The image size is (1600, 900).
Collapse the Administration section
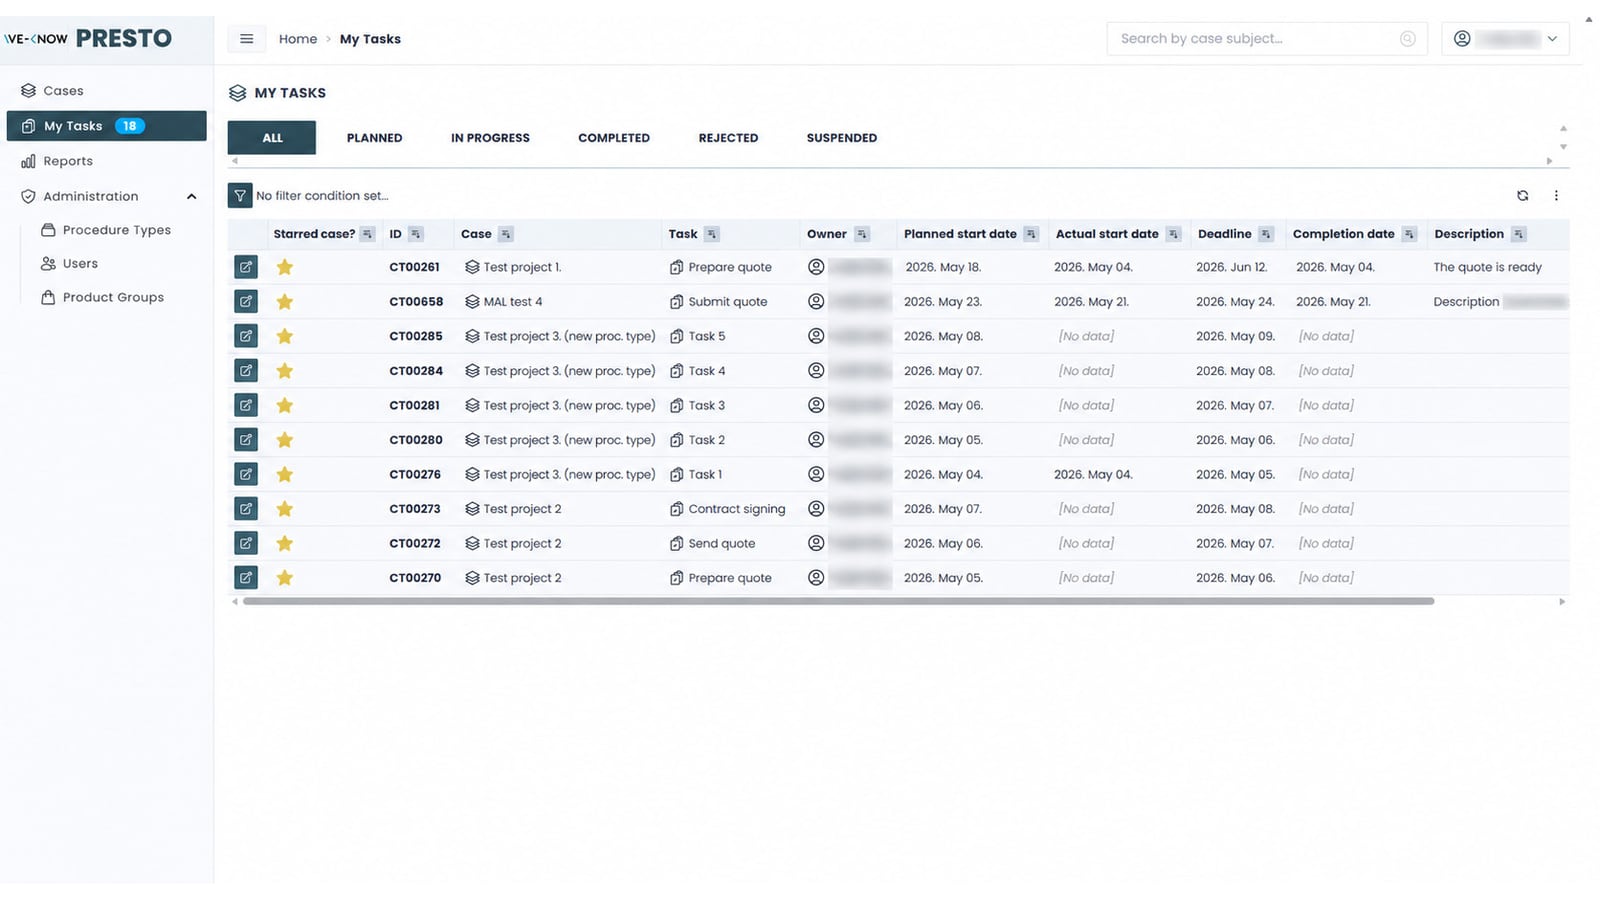pos(191,197)
